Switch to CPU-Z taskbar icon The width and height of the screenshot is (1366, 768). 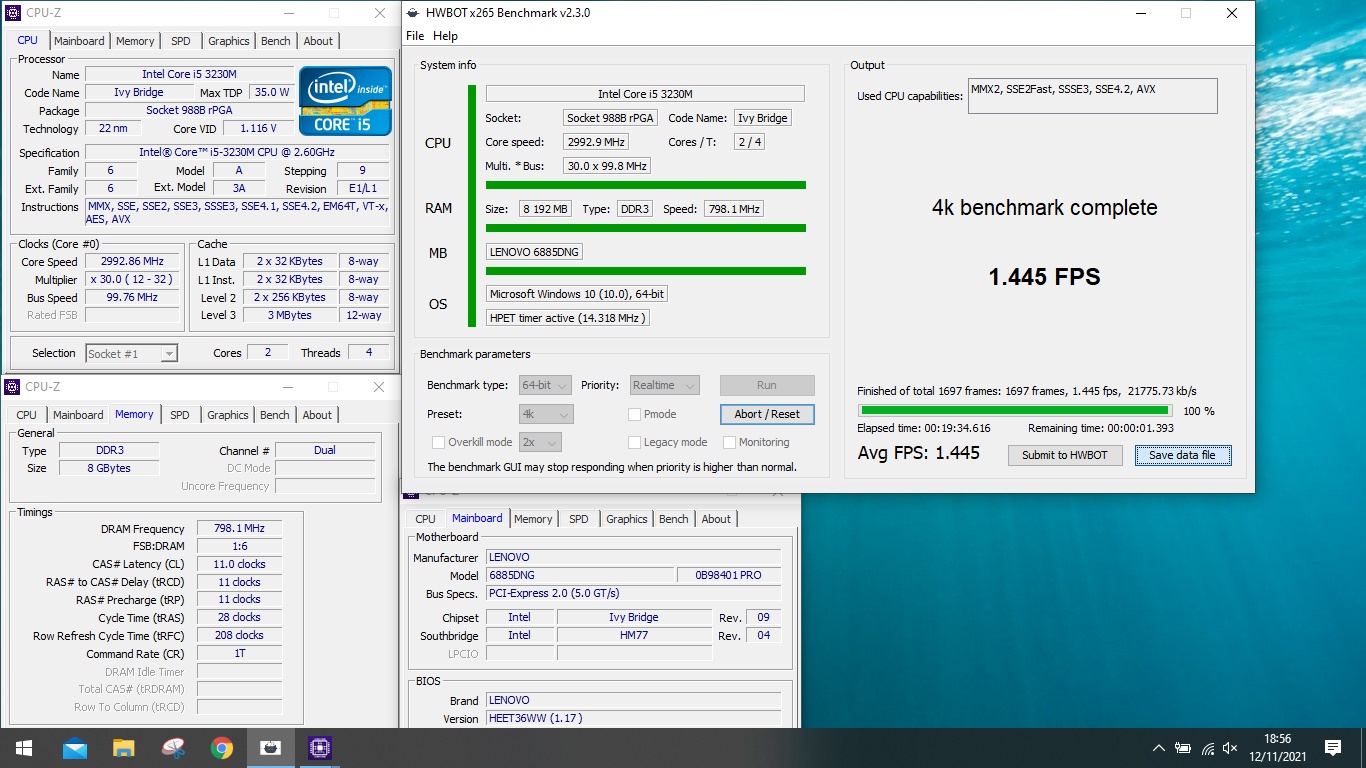coord(319,748)
